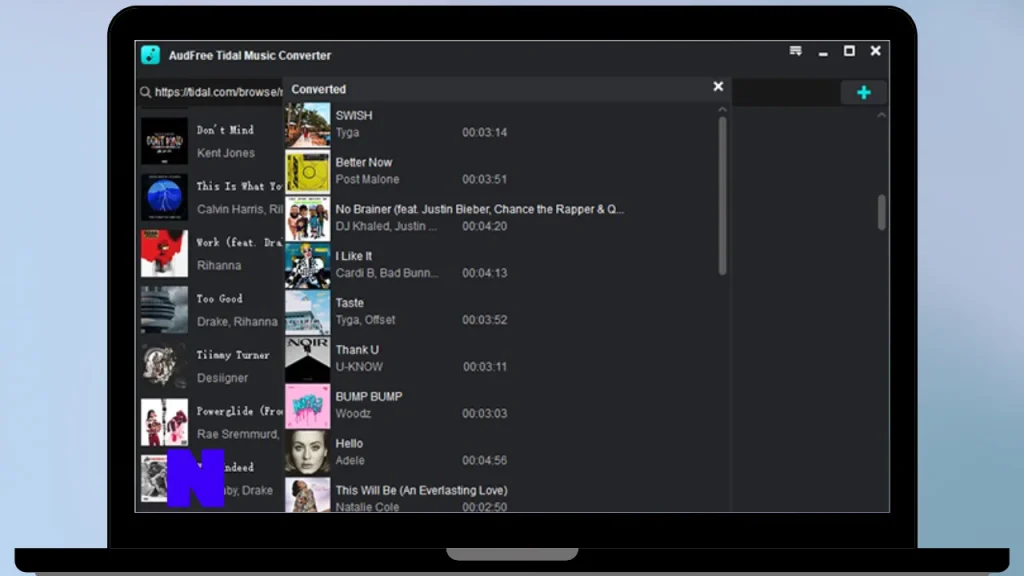
Task: Click the Don't Mind song title
Action: [x=225, y=130]
